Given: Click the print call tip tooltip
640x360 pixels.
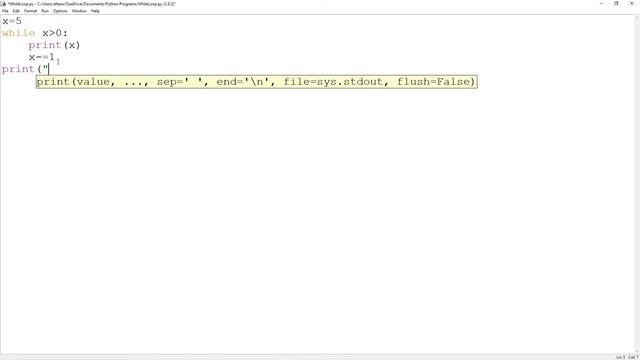Looking at the screenshot, I should point(256,82).
